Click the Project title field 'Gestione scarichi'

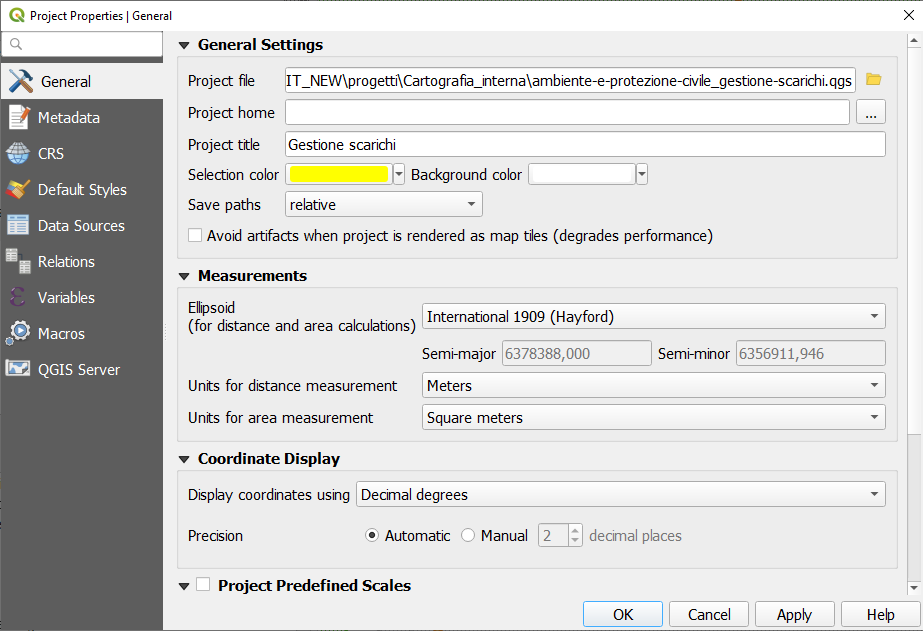pyautogui.click(x=585, y=144)
